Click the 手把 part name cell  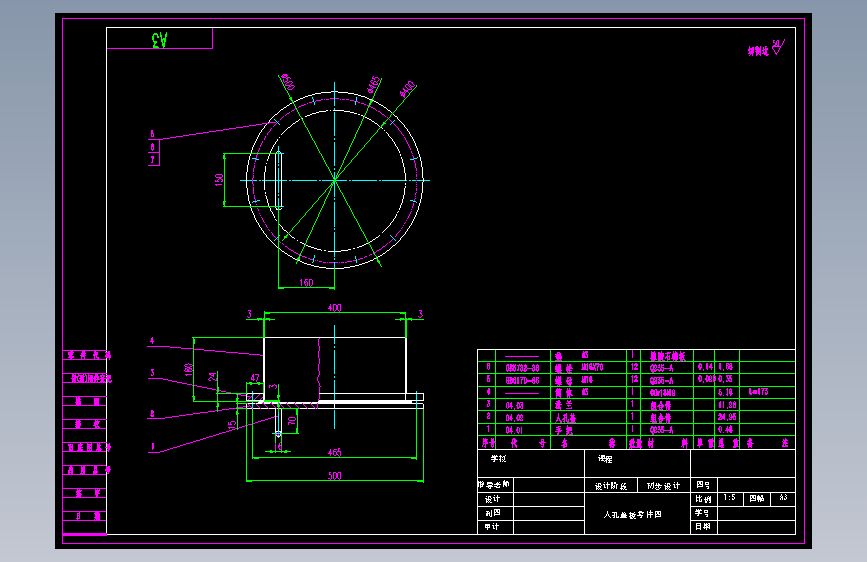pyautogui.click(x=564, y=430)
